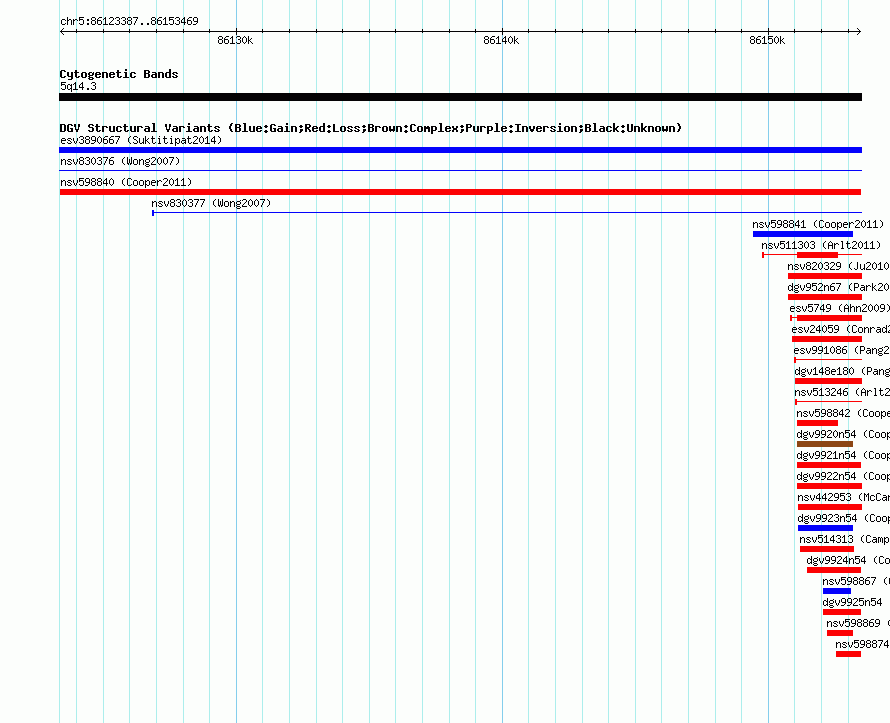Image resolution: width=890 pixels, height=723 pixels.
Task: Select the brown dgv9920n54 complex bar
Action: (x=825, y=444)
